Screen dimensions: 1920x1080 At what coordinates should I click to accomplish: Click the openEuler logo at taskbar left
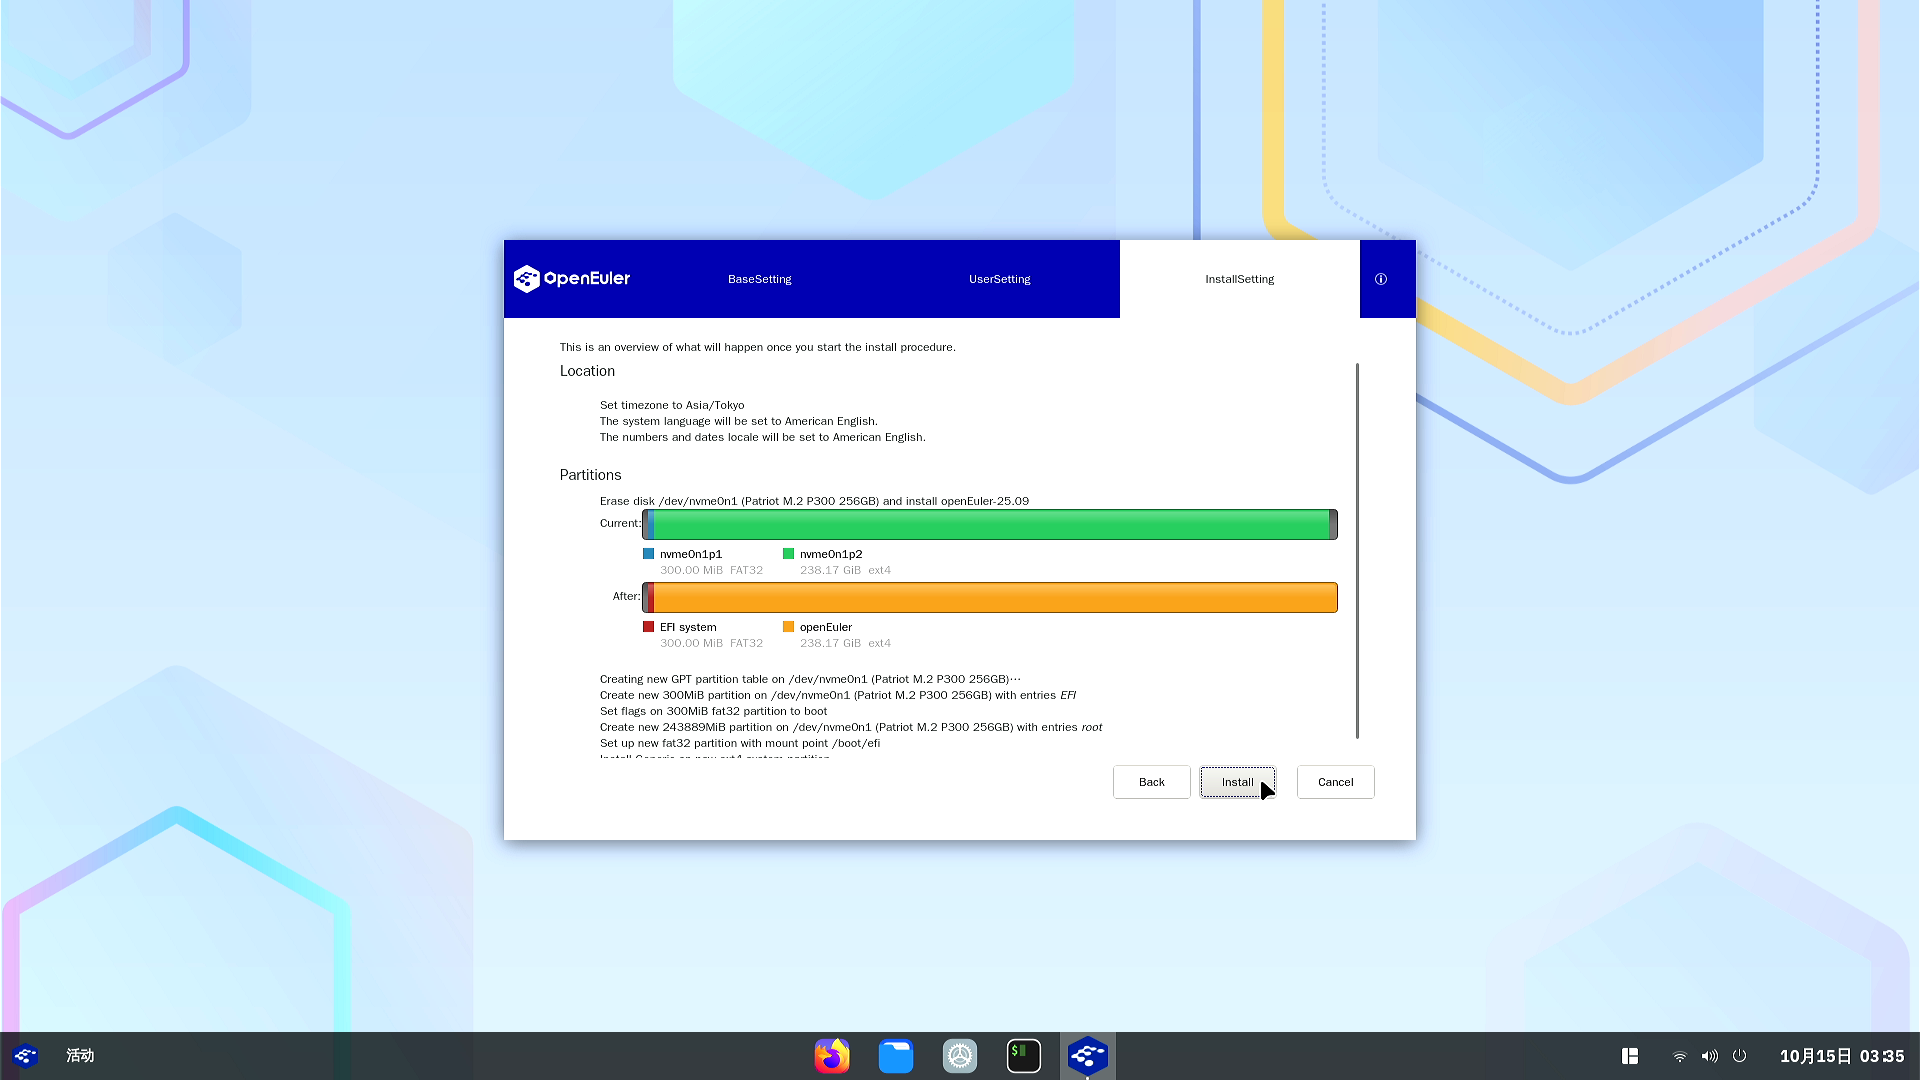click(25, 1056)
